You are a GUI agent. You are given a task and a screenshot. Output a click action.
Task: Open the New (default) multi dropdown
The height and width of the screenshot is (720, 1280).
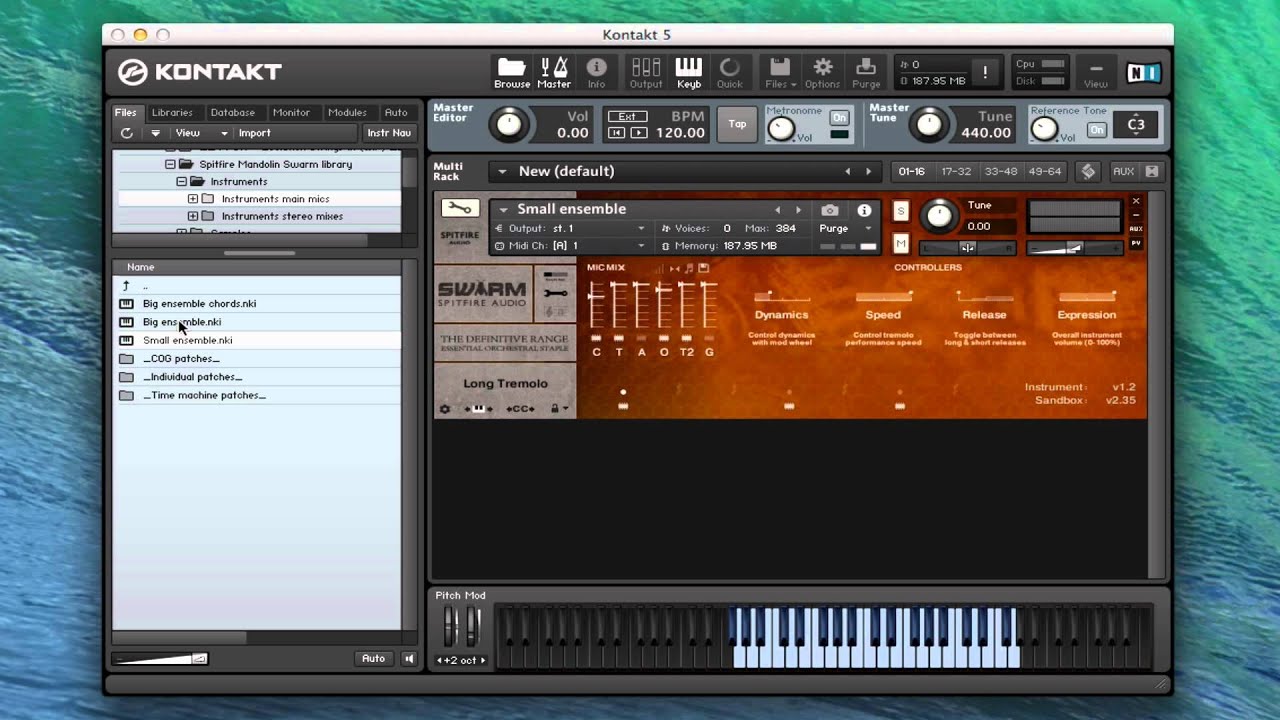click(502, 172)
